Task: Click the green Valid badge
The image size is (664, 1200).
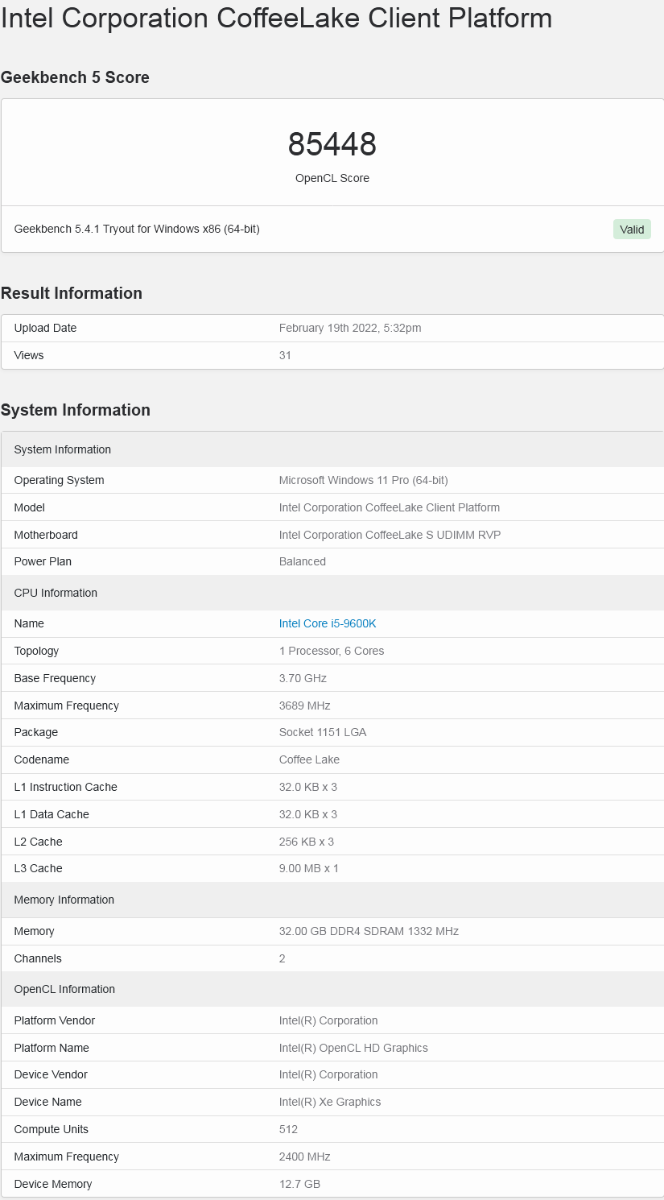Action: (632, 229)
